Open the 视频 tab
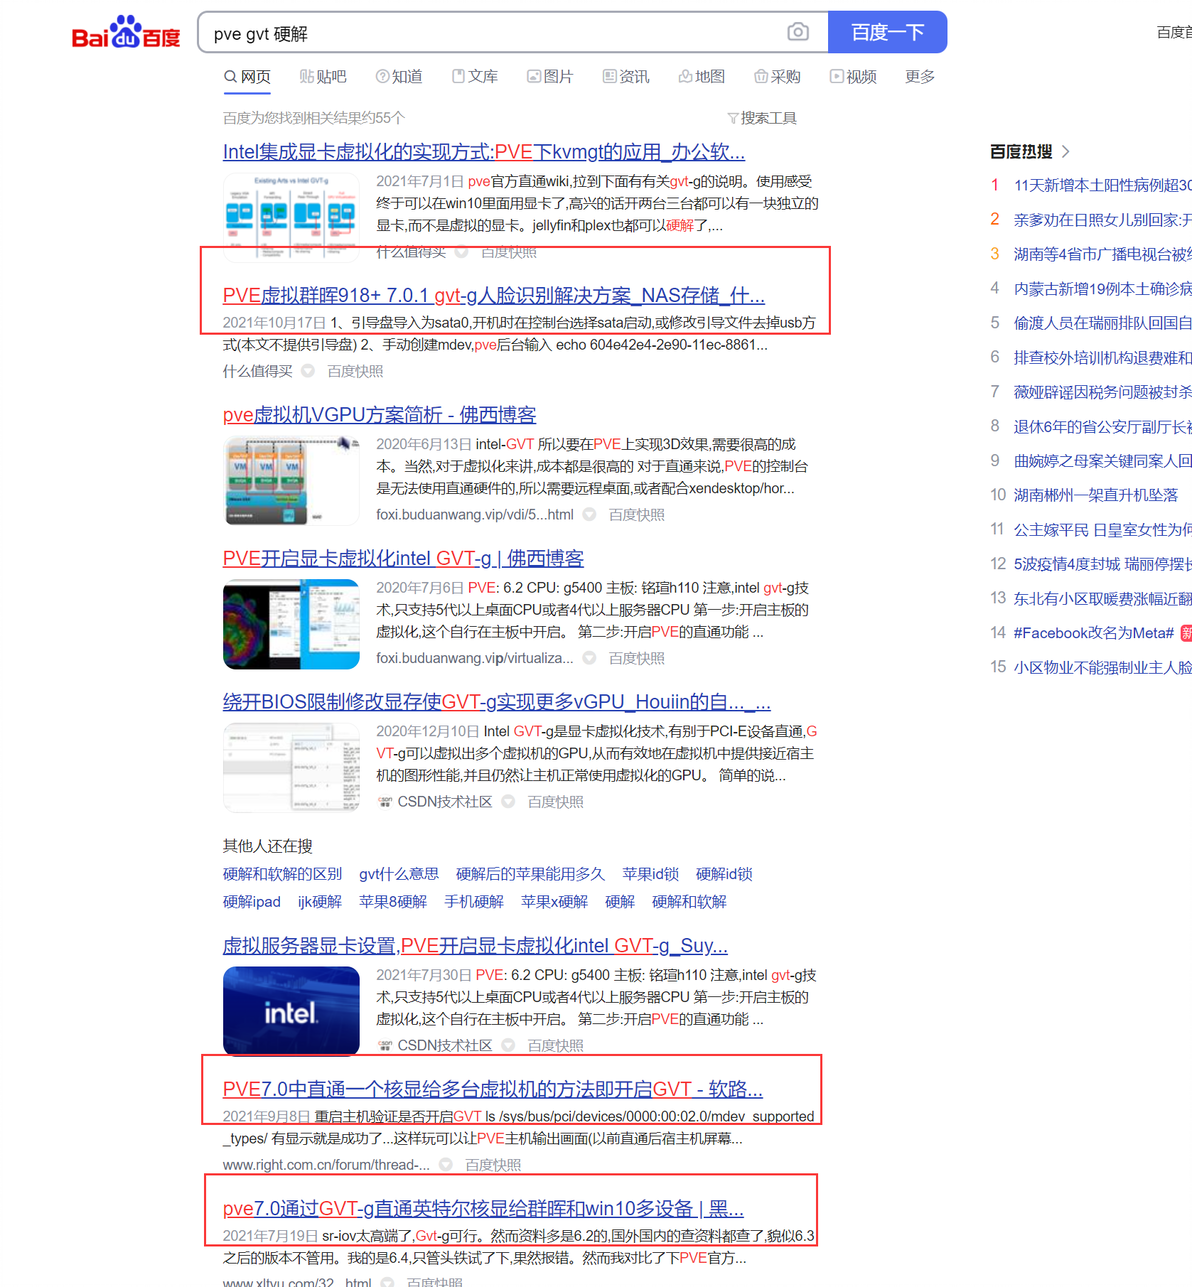This screenshot has width=1192, height=1287. point(853,77)
